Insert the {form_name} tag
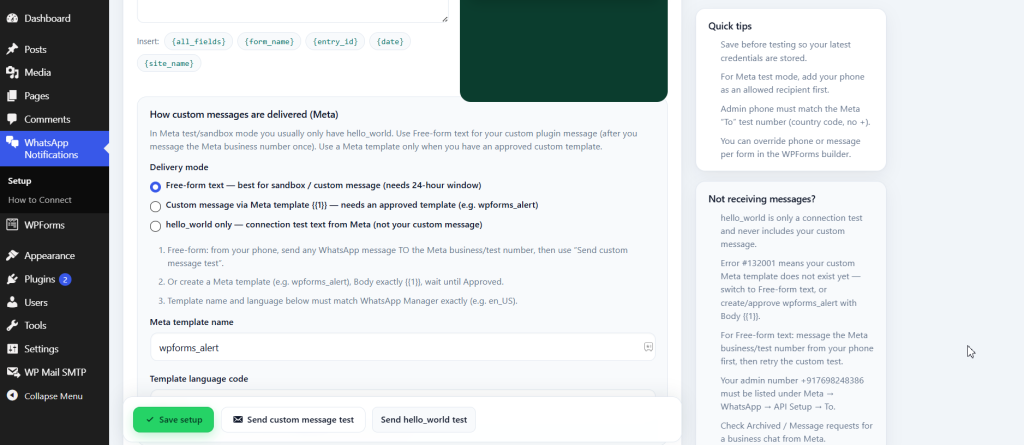 click(269, 41)
